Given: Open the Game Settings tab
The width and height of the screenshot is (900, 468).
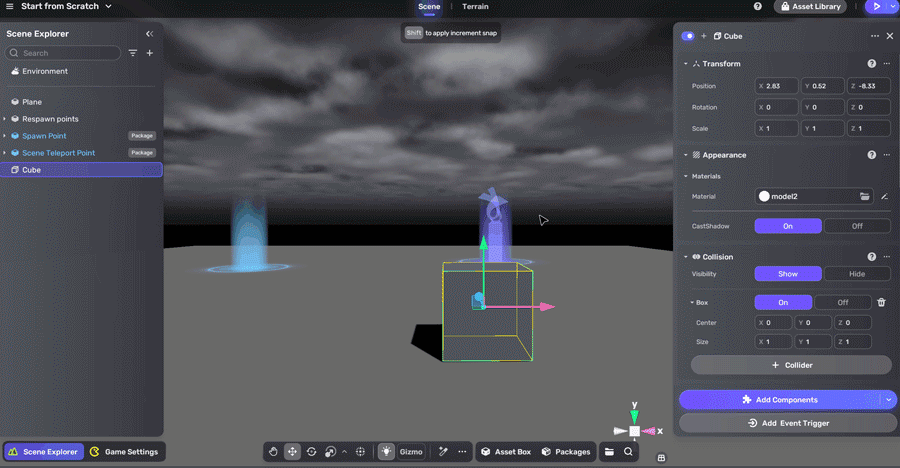Looking at the screenshot, I should tap(124, 452).
